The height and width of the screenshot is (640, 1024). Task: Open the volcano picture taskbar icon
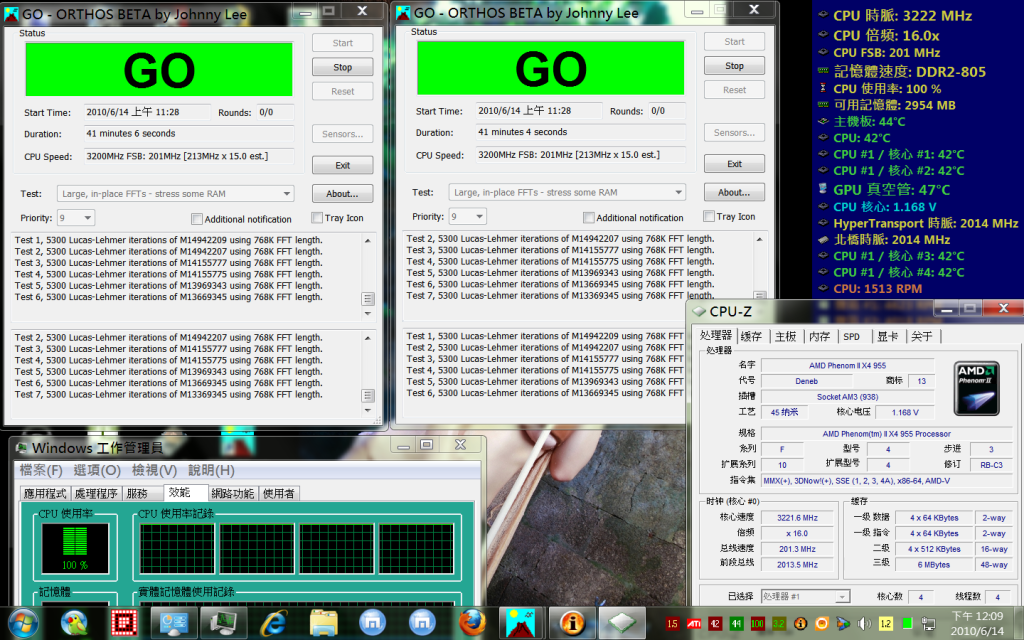tap(520, 623)
